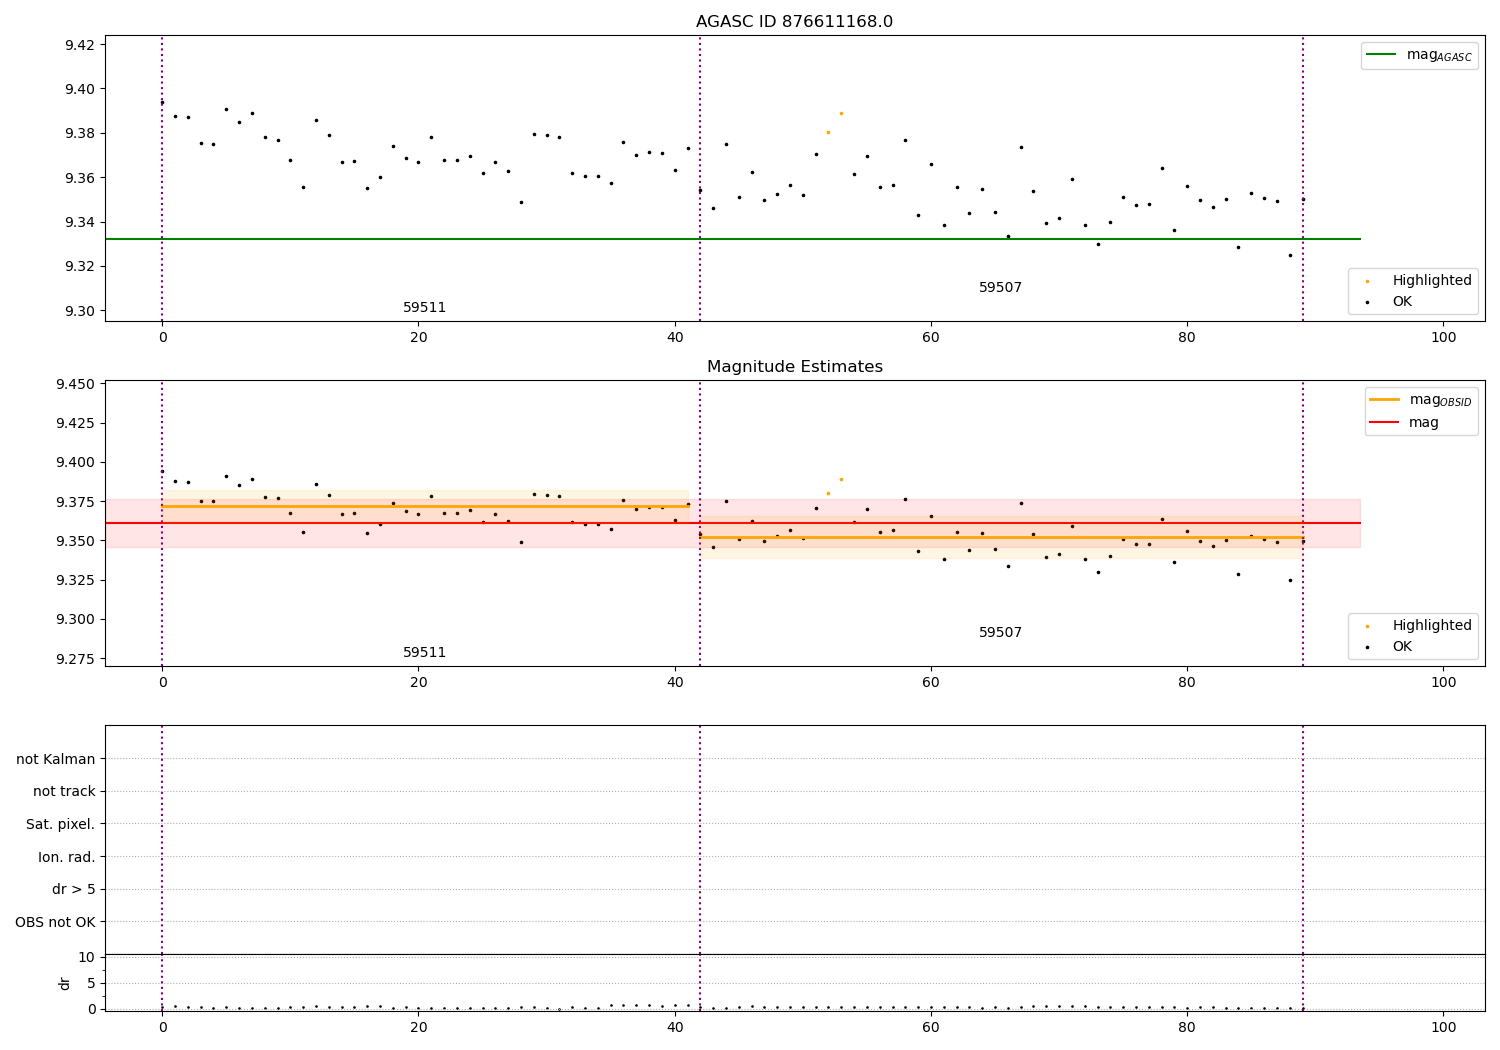Screen dimensions: 1500x1050
Task: Click the 9.400 y-axis tick in middle plot
Action: click(x=75, y=462)
